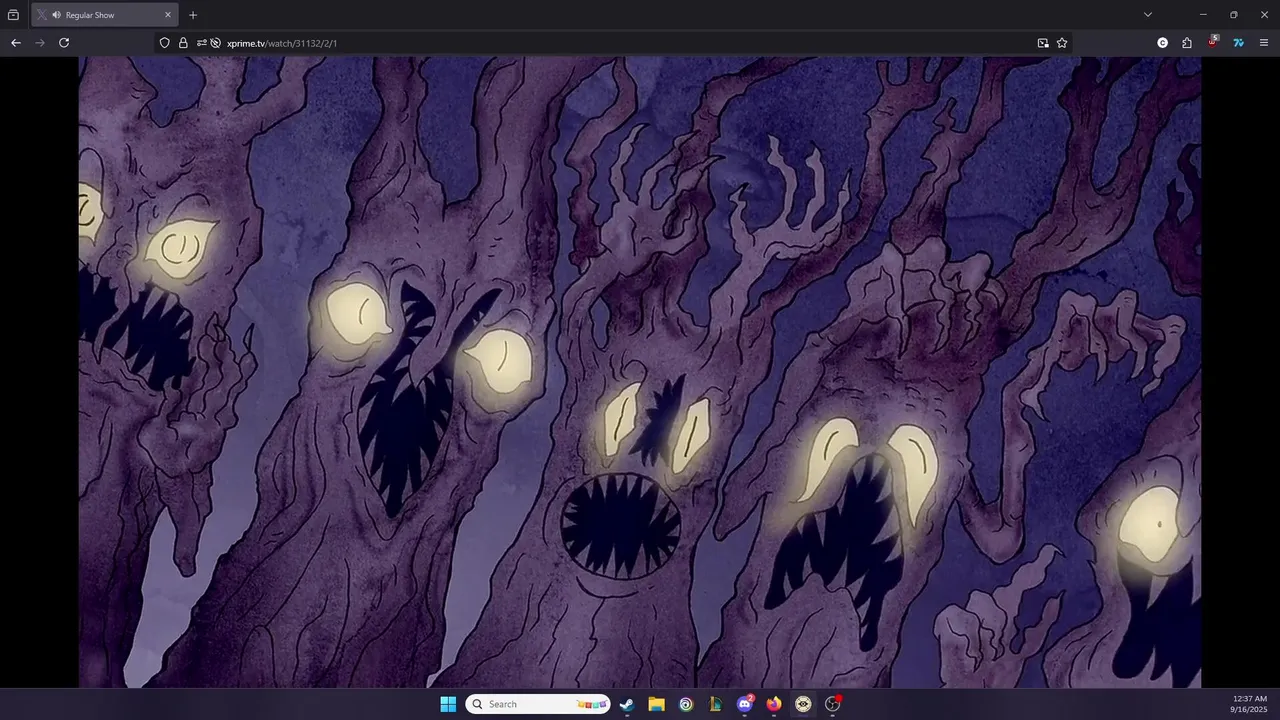Toggle picture-in-picture from address bar

coord(1043,43)
